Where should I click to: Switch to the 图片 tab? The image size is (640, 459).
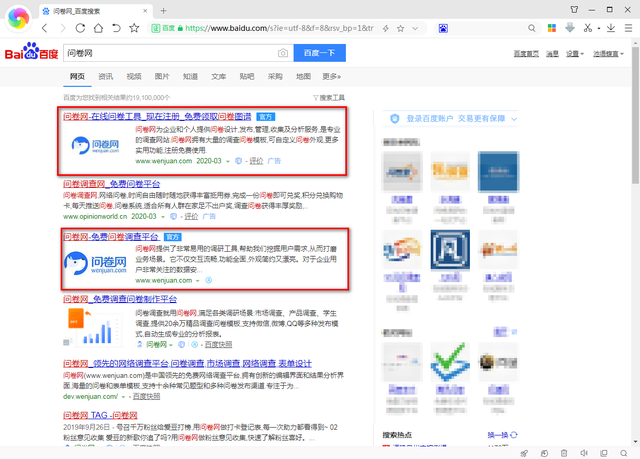pyautogui.click(x=162, y=76)
